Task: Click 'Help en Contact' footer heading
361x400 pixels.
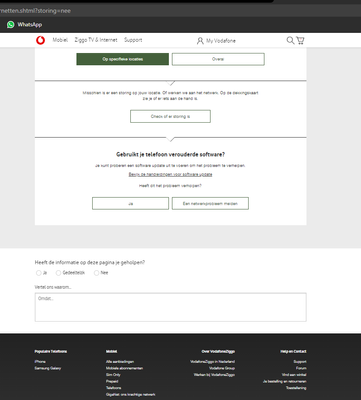Action: tap(293, 351)
